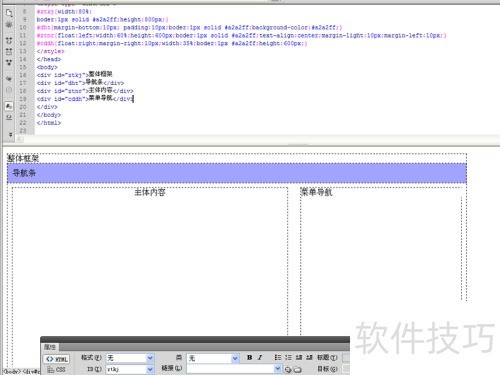Click the Title (标题) input field
This screenshot has height=375, width=500.
(x=346, y=358)
